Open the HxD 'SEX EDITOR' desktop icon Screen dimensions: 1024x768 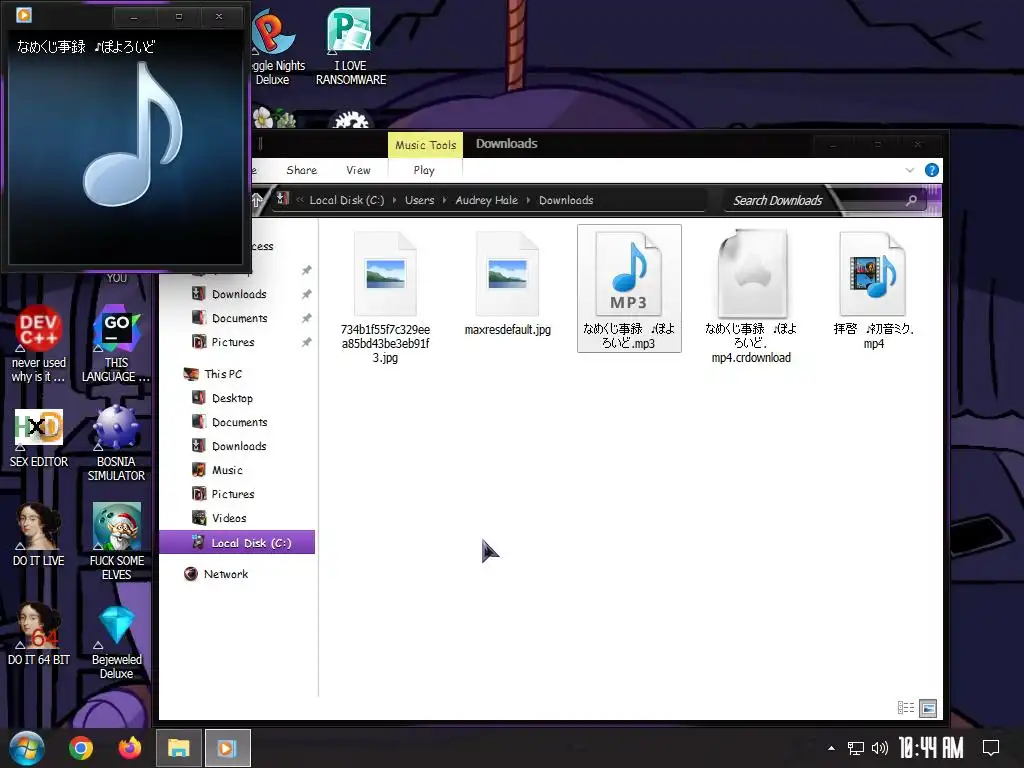(39, 438)
